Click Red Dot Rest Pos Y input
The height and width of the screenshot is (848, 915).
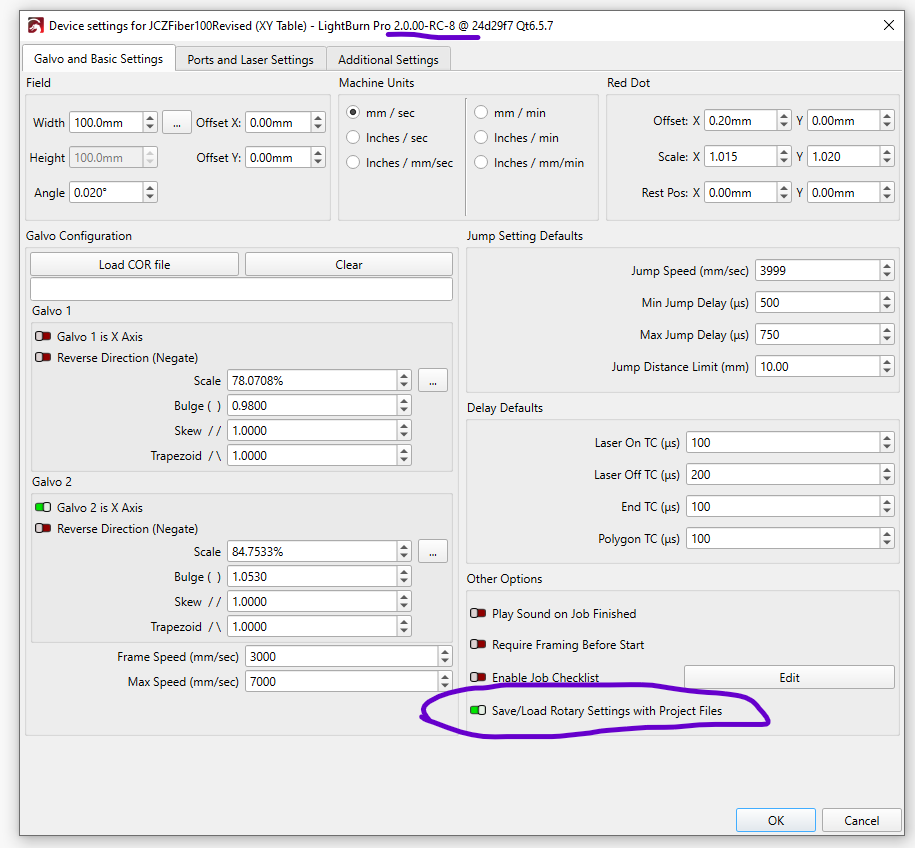pos(843,193)
